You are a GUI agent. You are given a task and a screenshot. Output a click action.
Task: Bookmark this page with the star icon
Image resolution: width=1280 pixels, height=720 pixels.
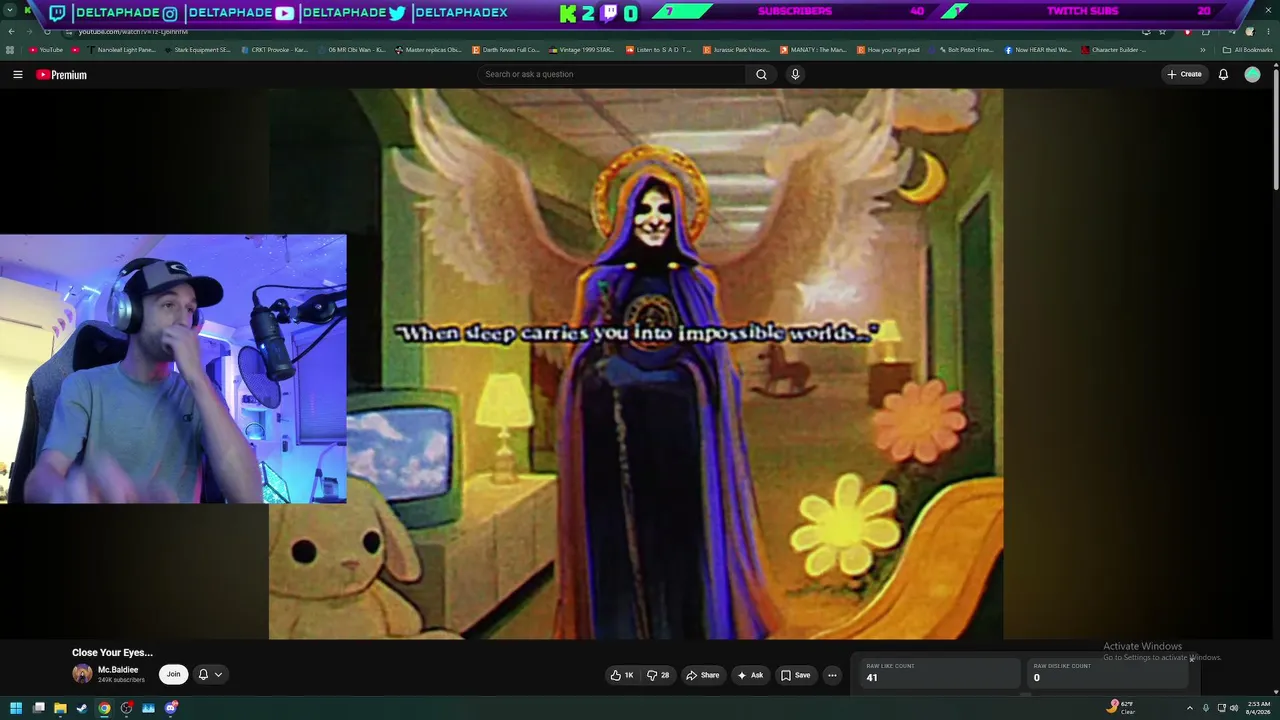1162,31
